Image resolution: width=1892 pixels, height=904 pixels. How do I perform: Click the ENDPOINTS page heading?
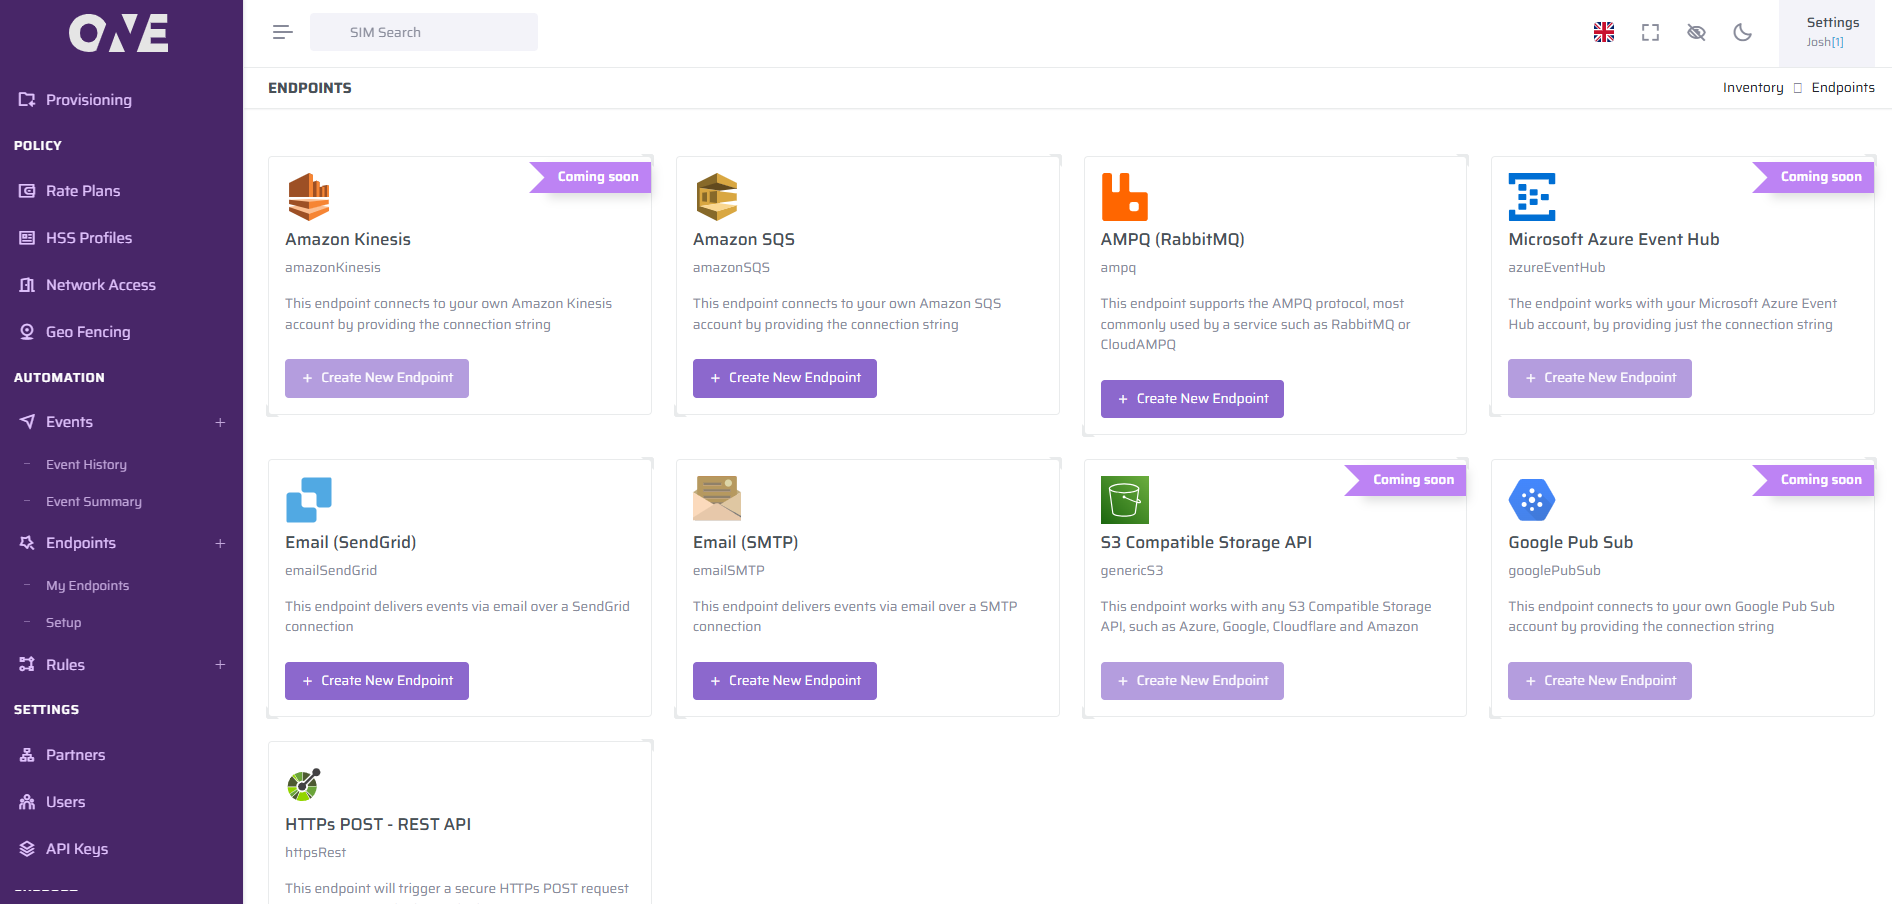pos(310,88)
